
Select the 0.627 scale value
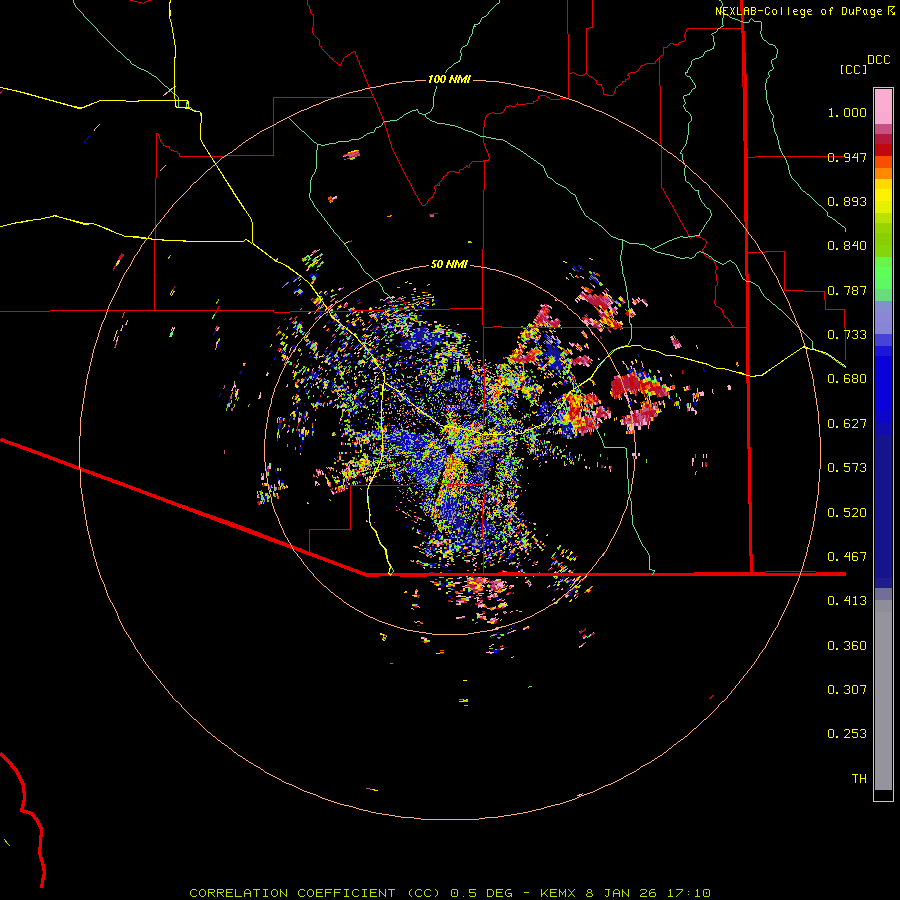pos(847,424)
